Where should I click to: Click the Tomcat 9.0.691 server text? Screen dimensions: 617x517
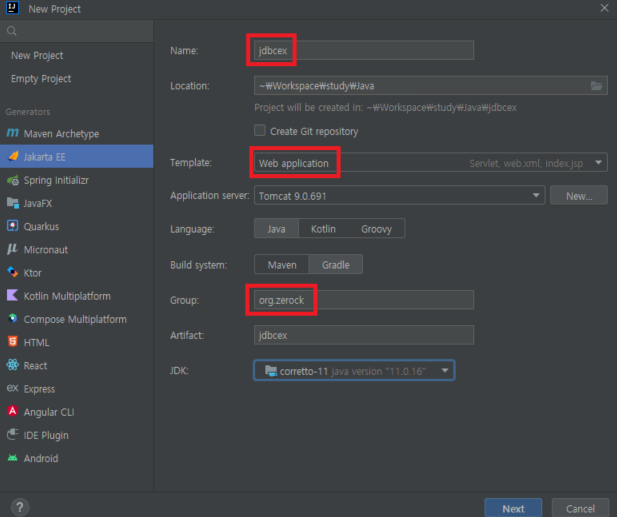(292, 196)
